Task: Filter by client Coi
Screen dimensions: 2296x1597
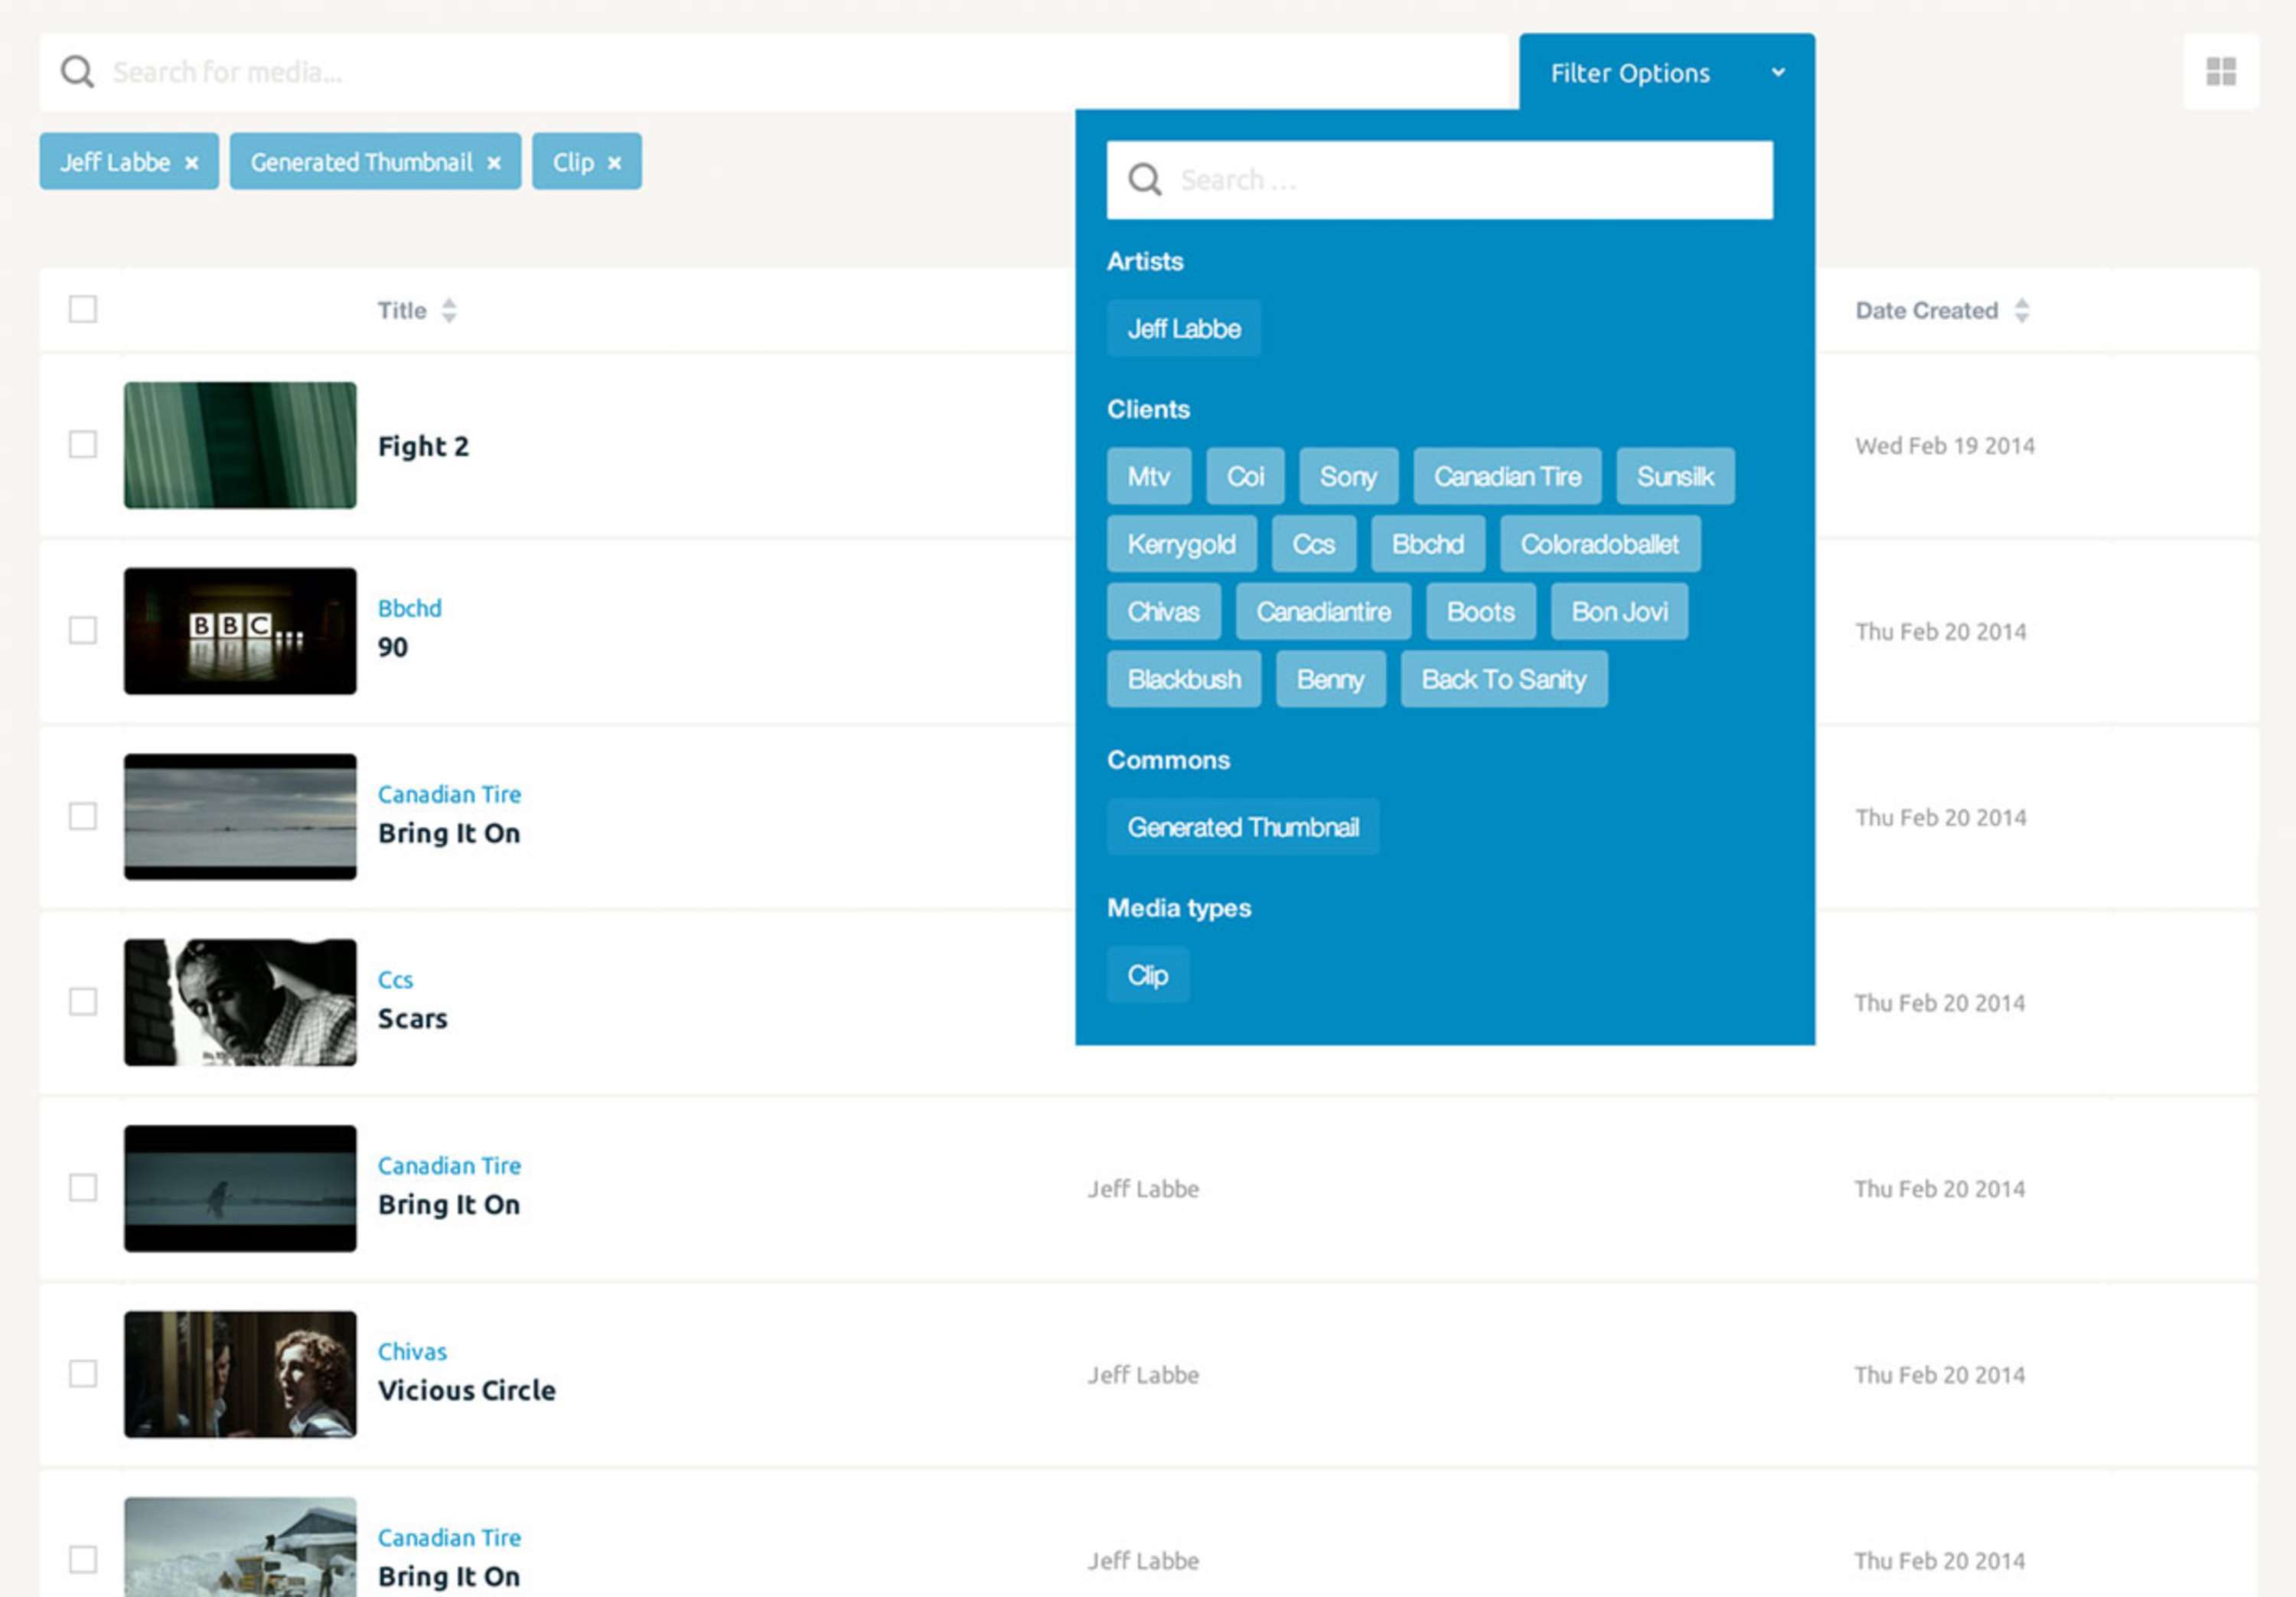Action: coord(1245,476)
